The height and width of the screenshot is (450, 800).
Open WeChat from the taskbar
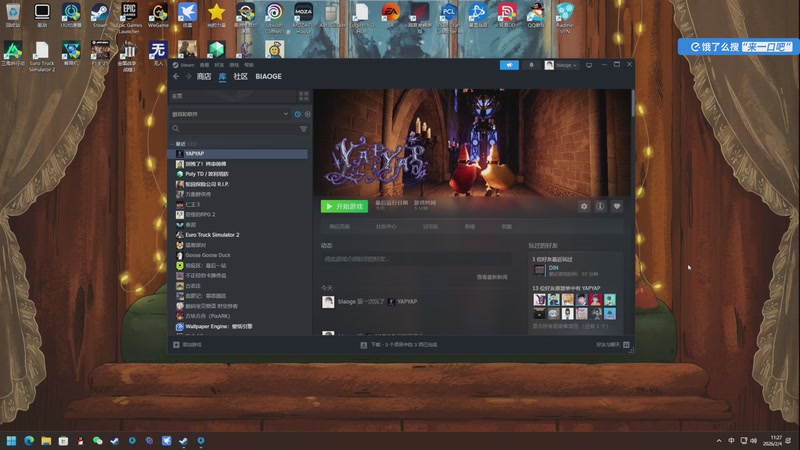point(98,441)
